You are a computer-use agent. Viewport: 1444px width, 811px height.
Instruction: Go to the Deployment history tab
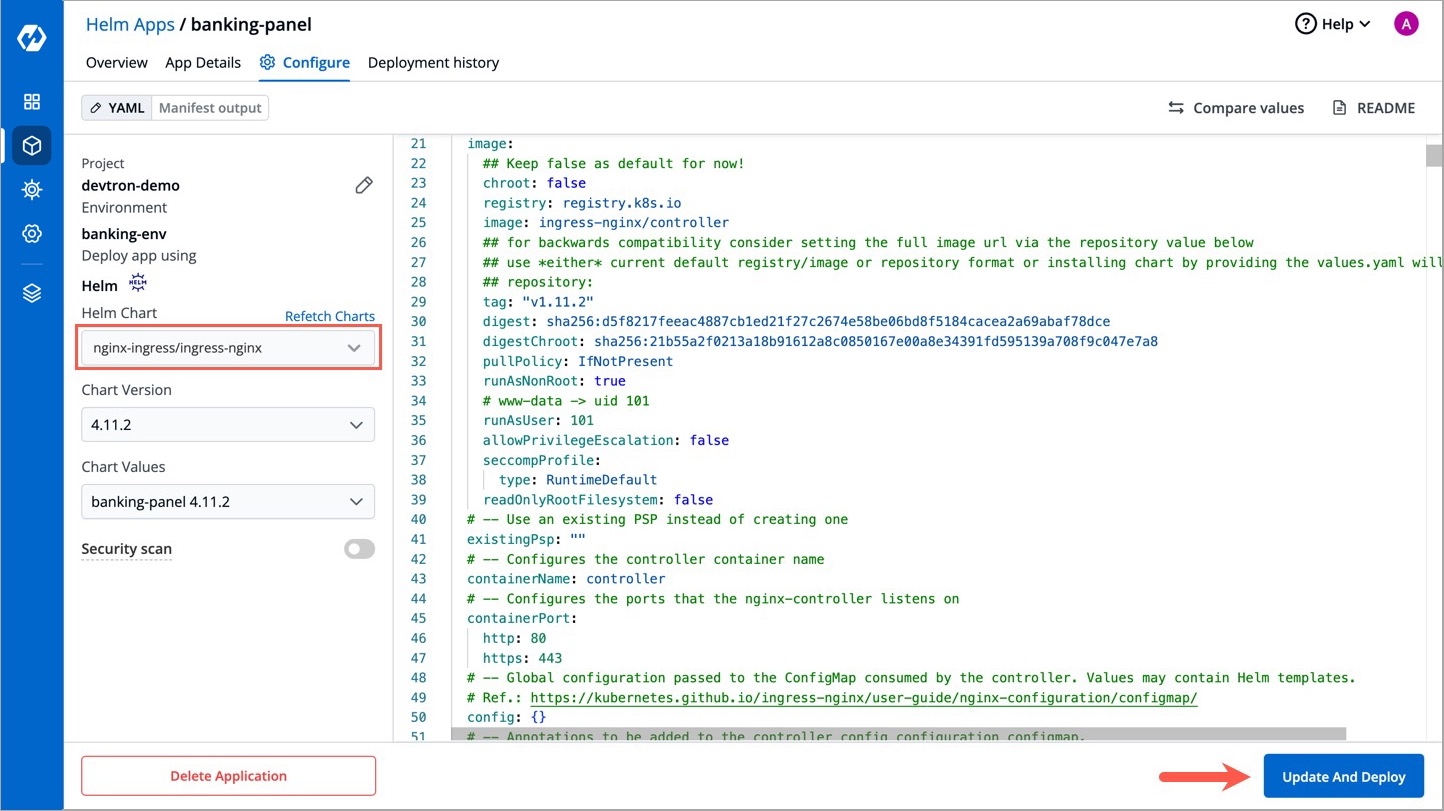coord(433,62)
